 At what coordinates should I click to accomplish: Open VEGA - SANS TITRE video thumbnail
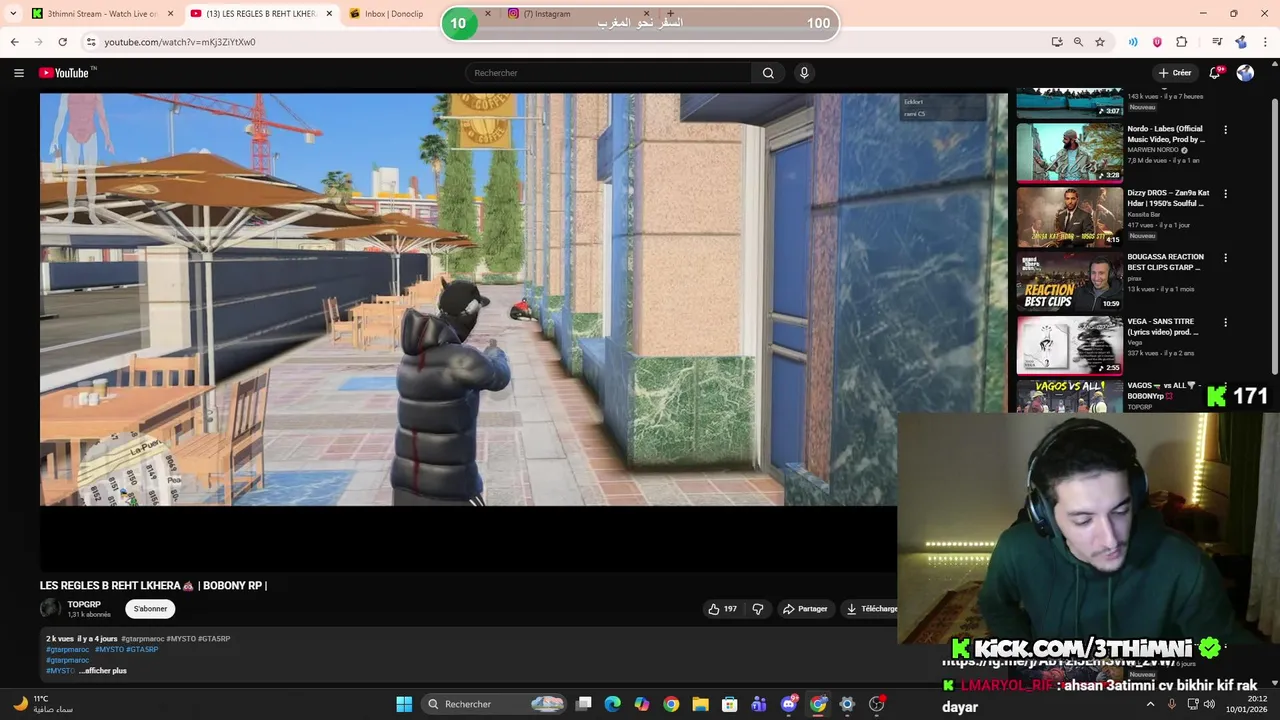[1070, 345]
